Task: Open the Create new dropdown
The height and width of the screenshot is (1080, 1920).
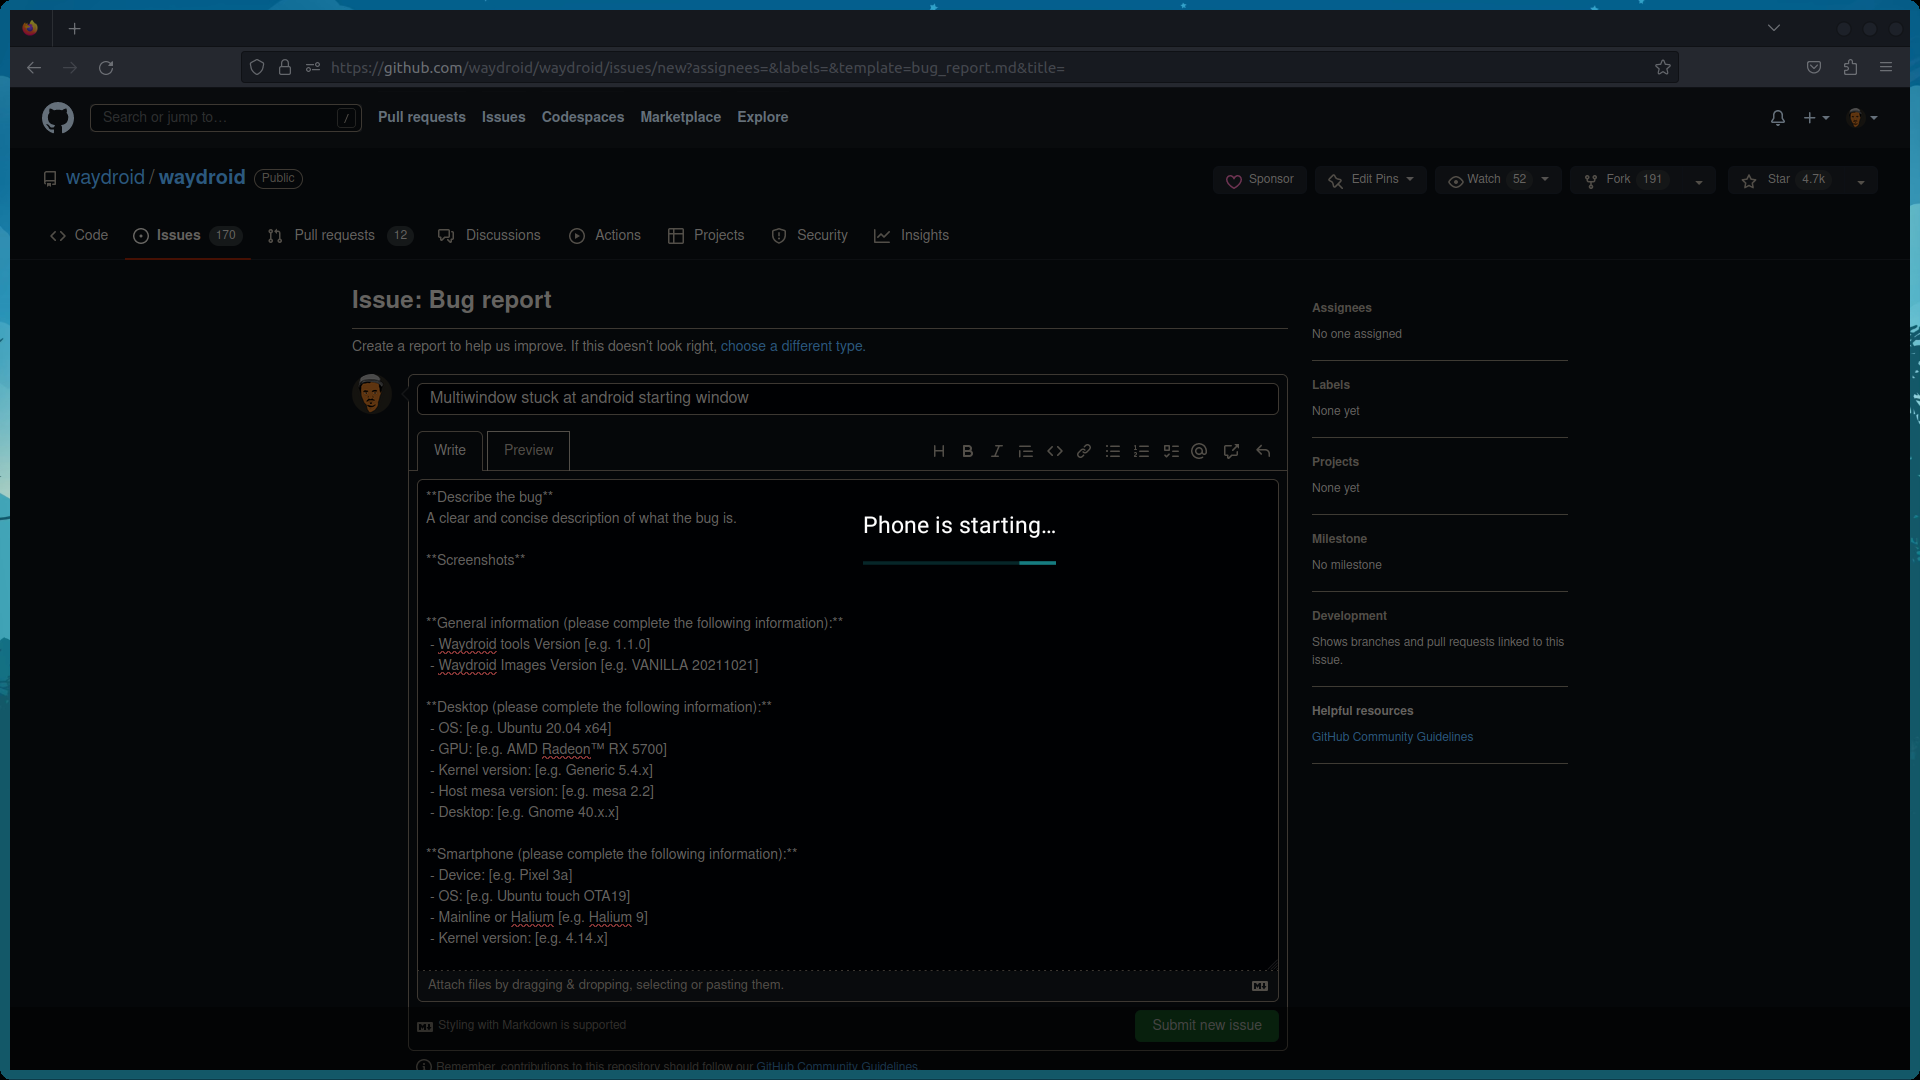Action: pyautogui.click(x=1815, y=117)
